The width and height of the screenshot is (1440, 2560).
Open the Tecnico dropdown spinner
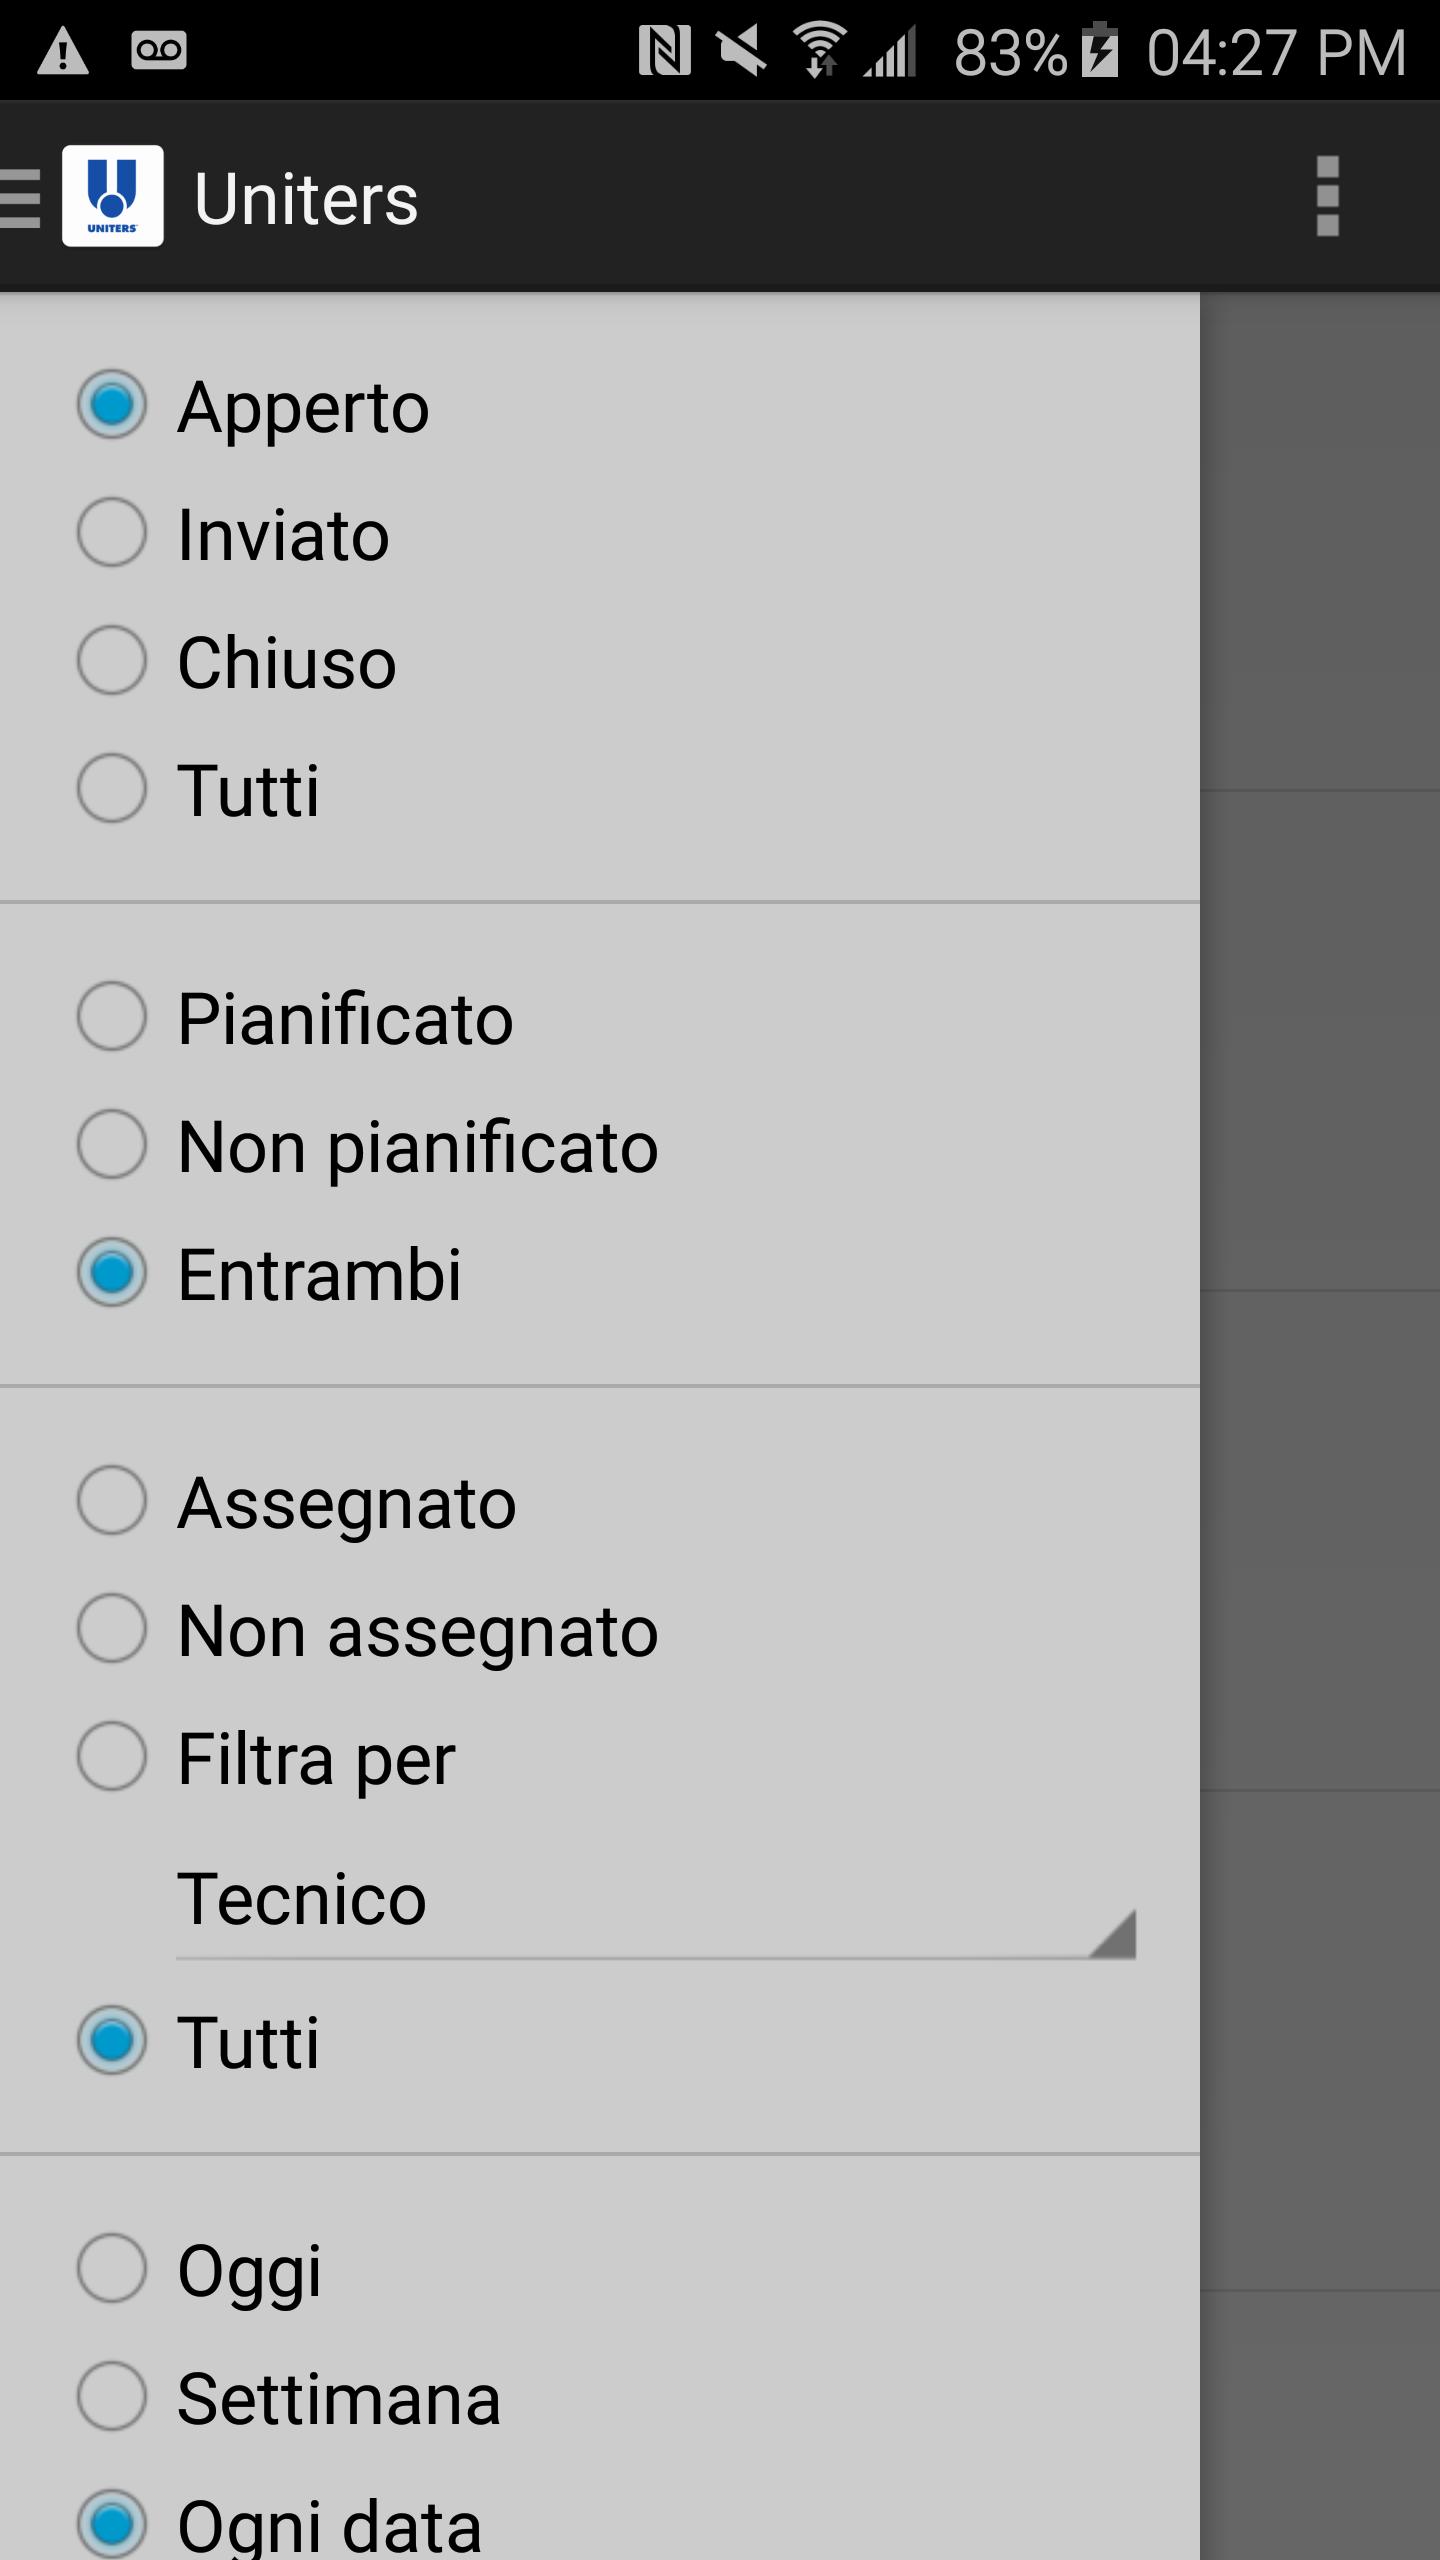[x=656, y=1900]
